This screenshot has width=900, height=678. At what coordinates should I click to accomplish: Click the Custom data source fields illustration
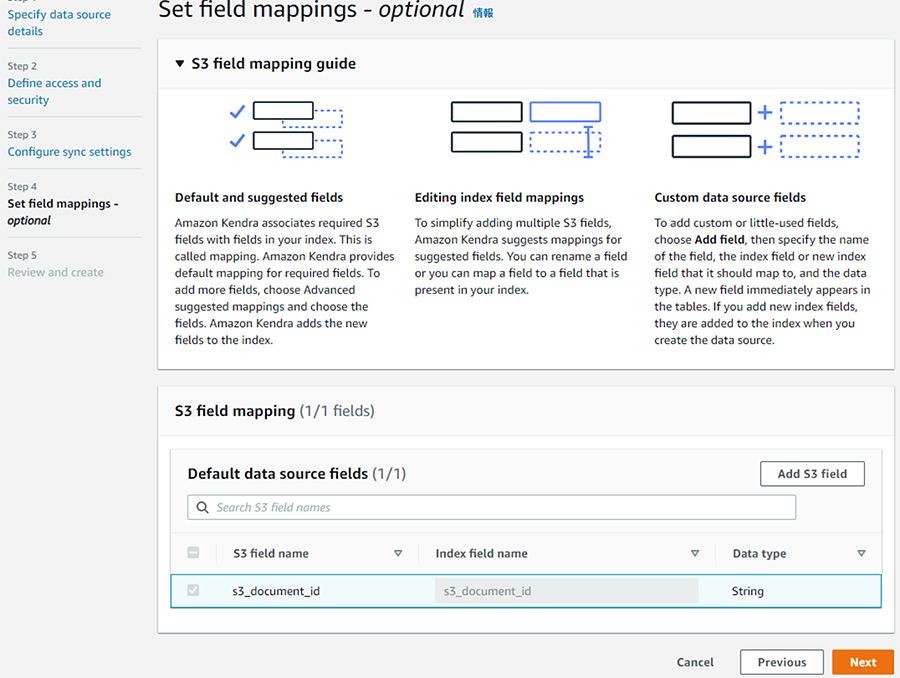point(766,129)
